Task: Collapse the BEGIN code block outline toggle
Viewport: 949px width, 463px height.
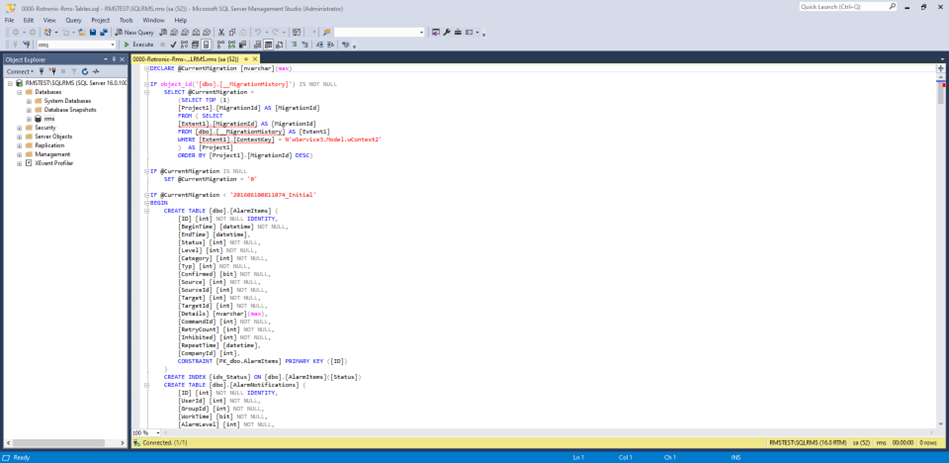Action: pos(146,203)
